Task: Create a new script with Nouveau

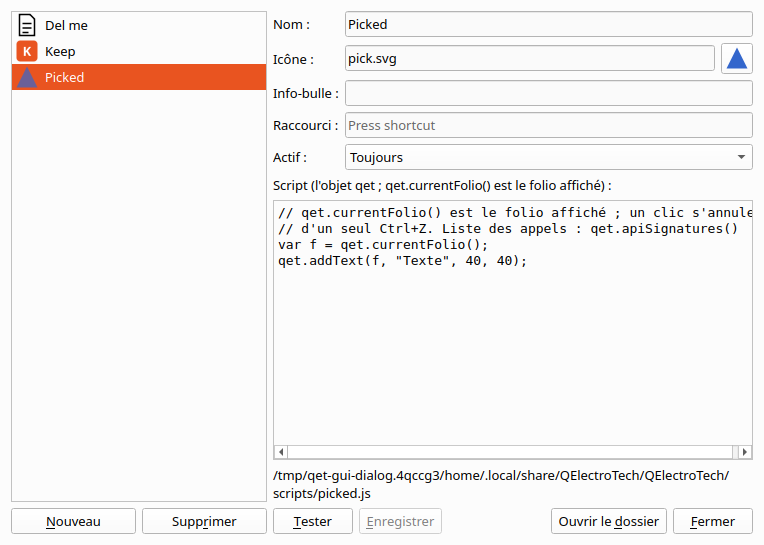Action: [74, 521]
